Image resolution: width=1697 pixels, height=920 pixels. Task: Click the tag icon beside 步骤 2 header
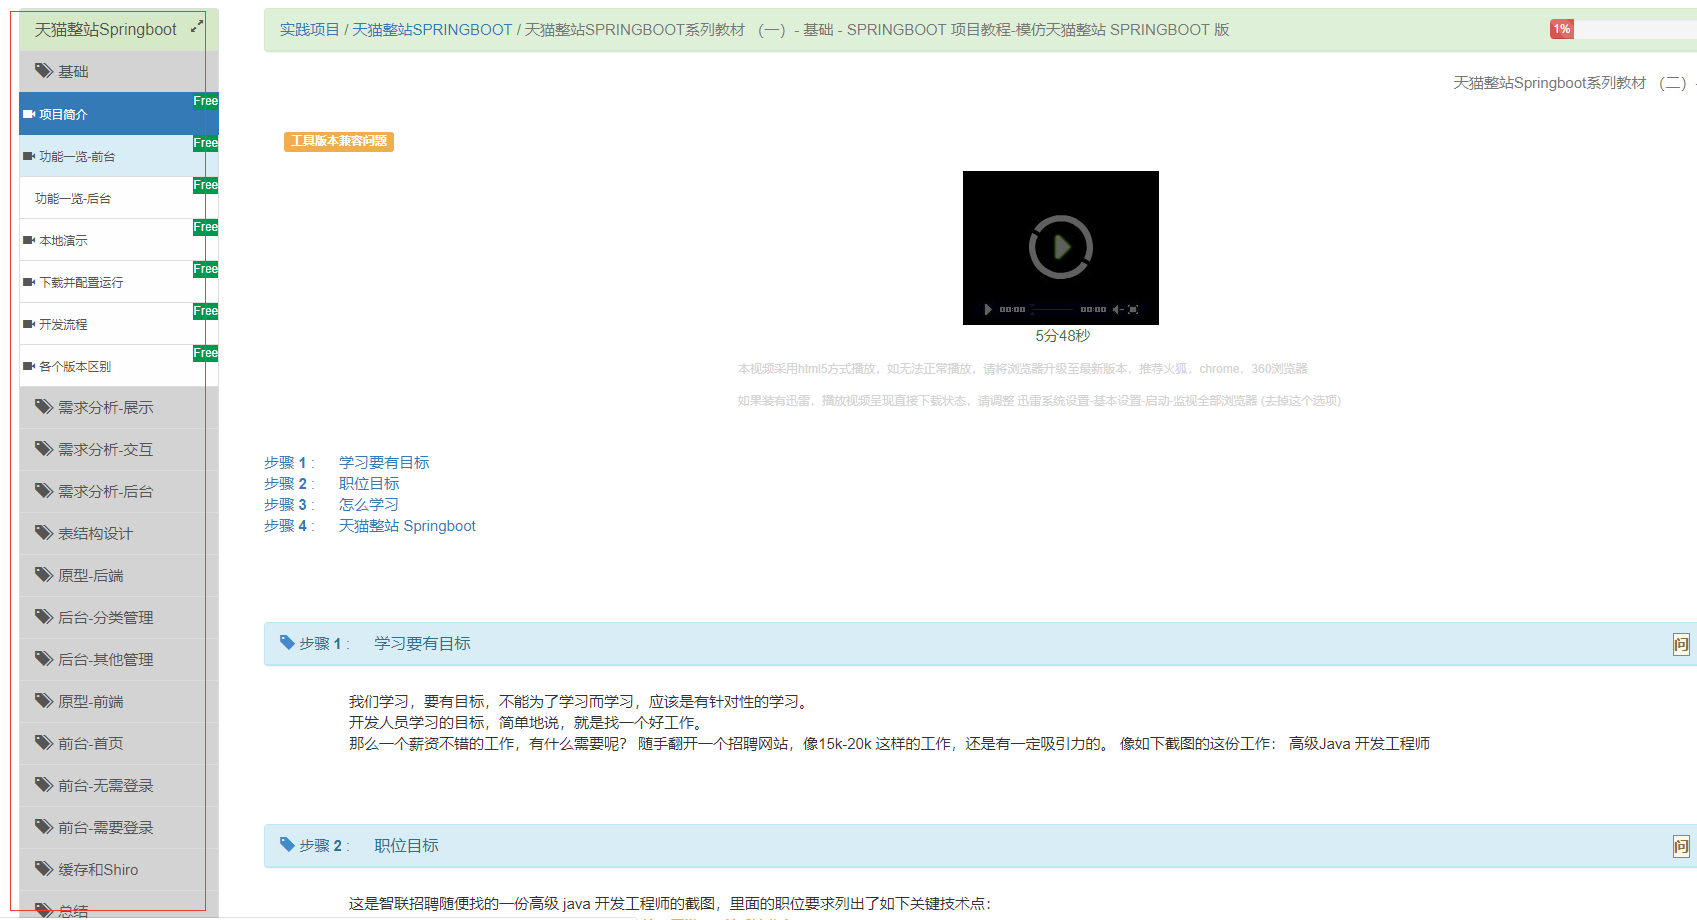click(287, 844)
